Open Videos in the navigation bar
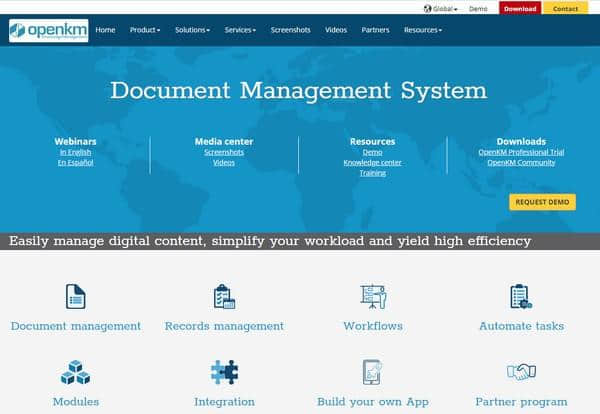 (336, 30)
